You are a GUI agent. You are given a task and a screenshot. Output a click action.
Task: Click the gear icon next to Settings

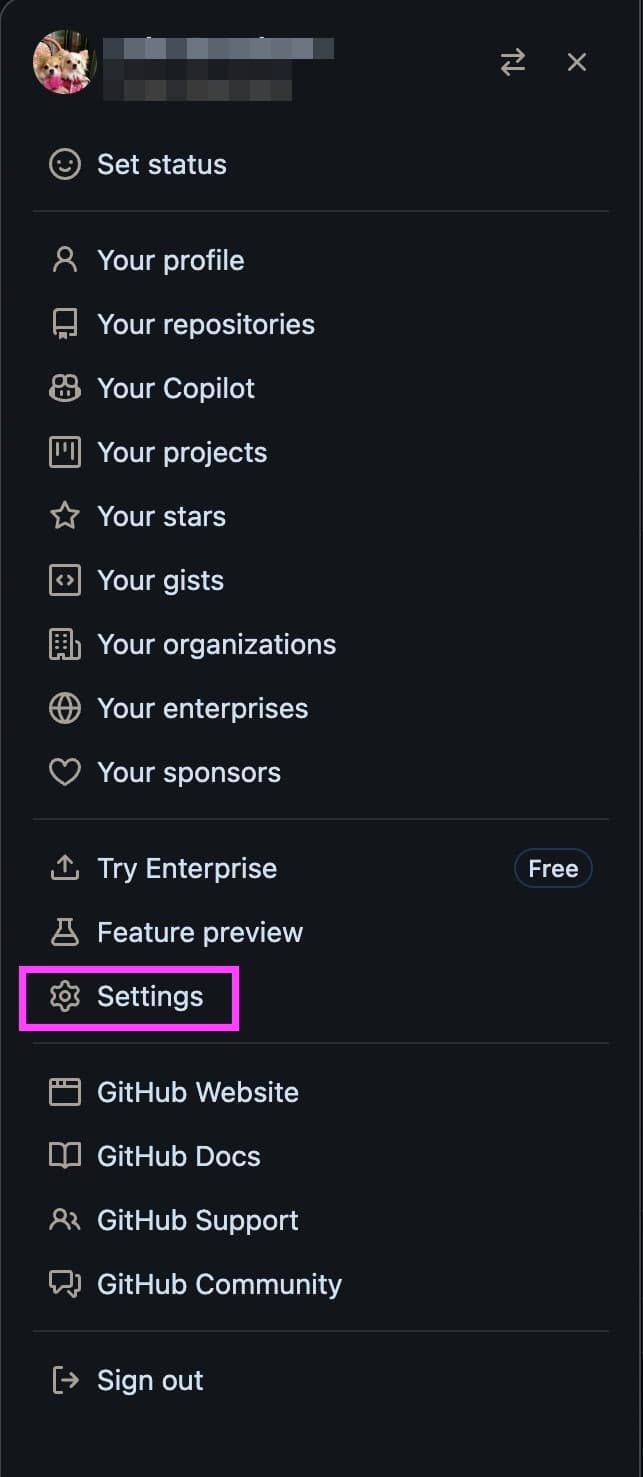point(64,996)
